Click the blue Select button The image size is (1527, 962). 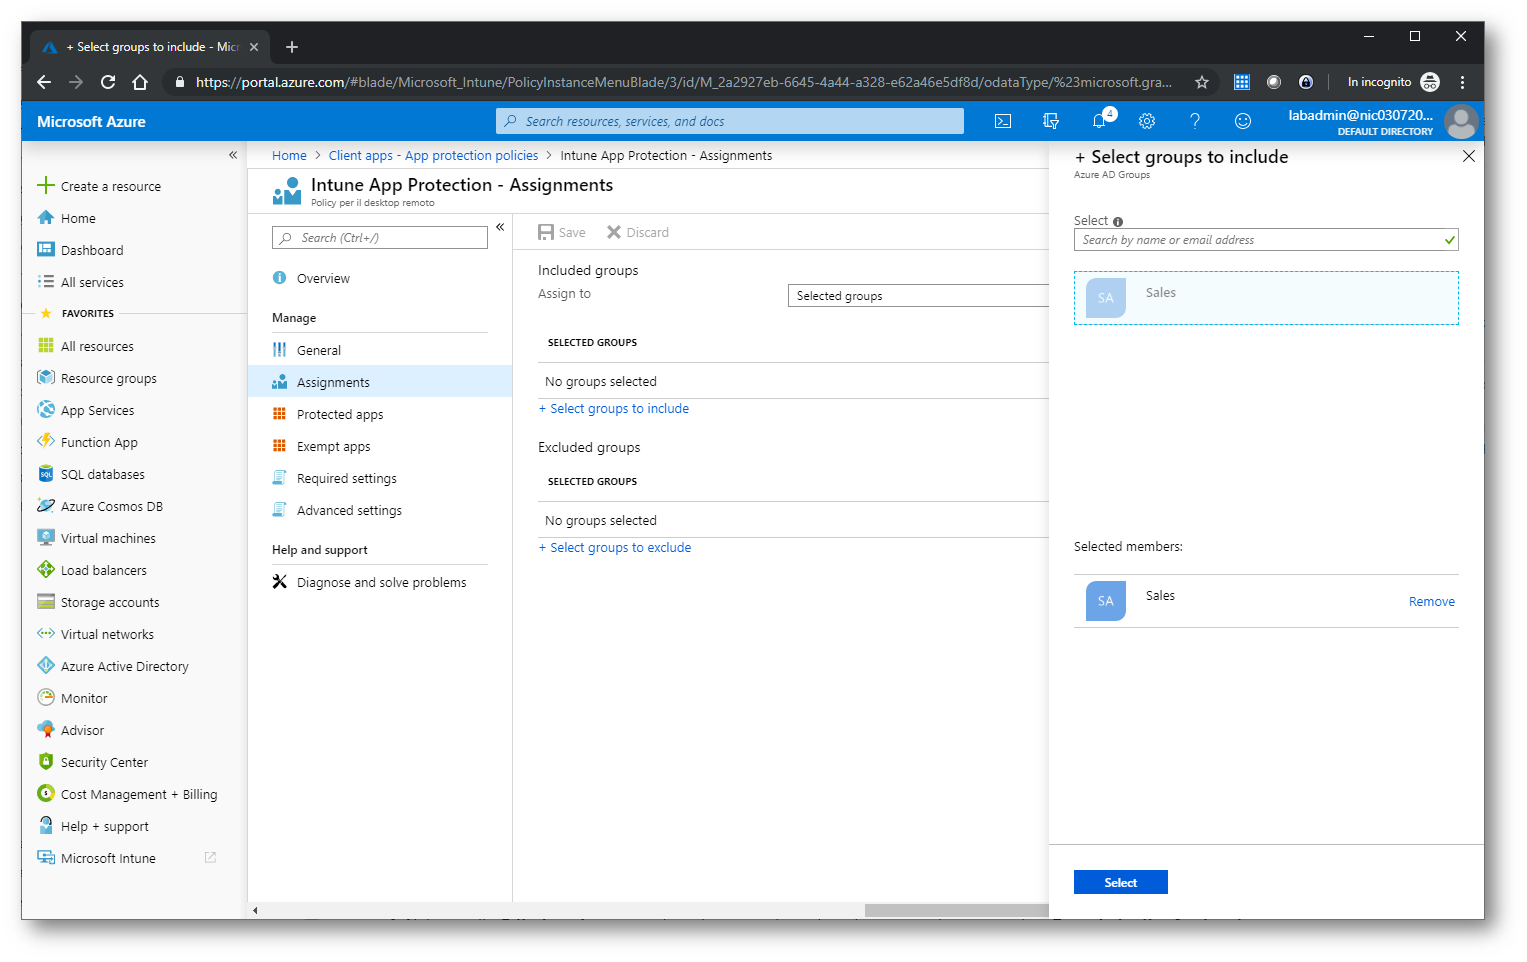[x=1120, y=882]
